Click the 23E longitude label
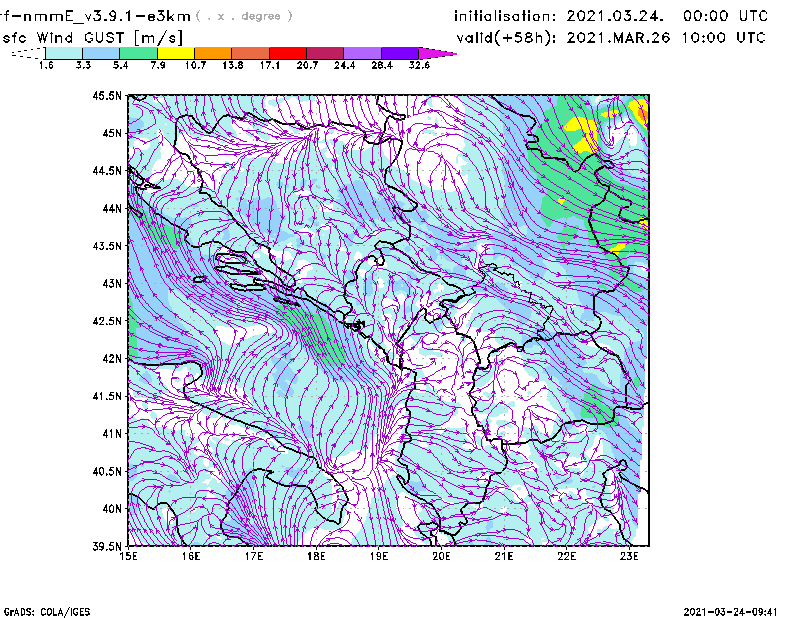The height and width of the screenshot is (618, 800). [629, 556]
